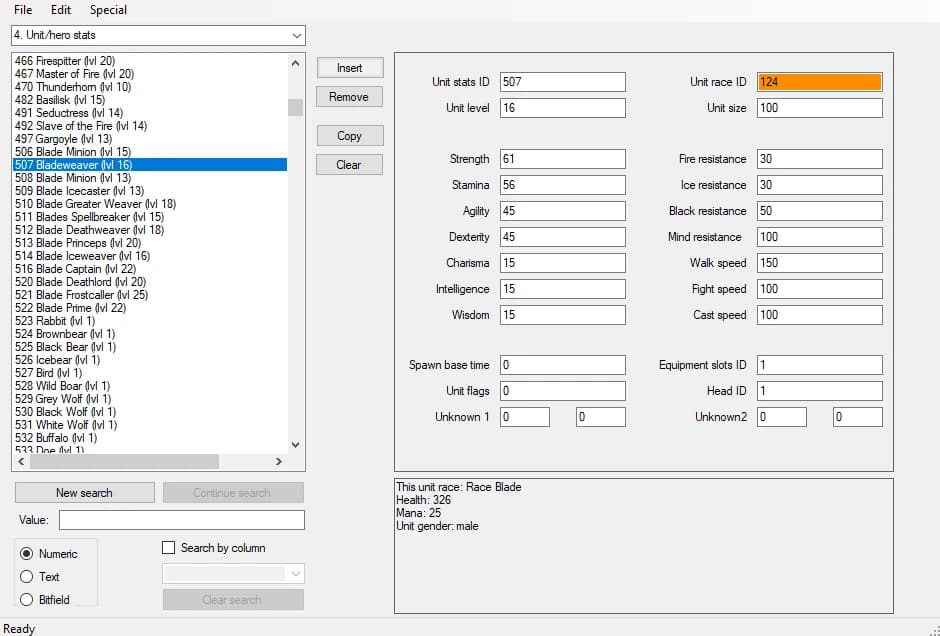Click the Ice resistance field
Image resolution: width=940 pixels, height=636 pixels.
pos(820,185)
